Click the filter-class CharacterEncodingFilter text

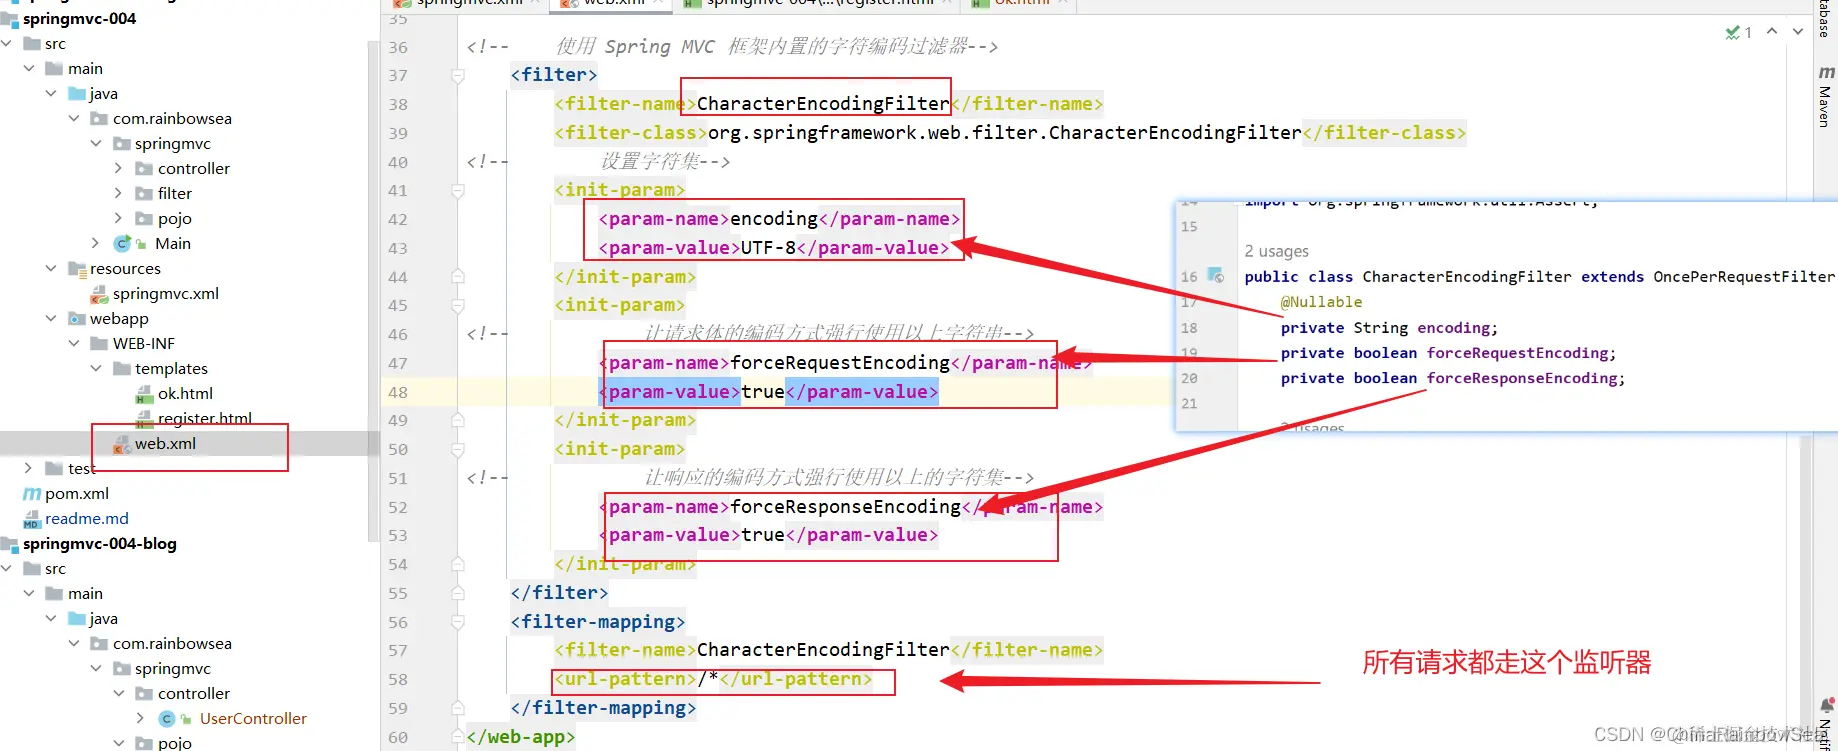point(1005,133)
